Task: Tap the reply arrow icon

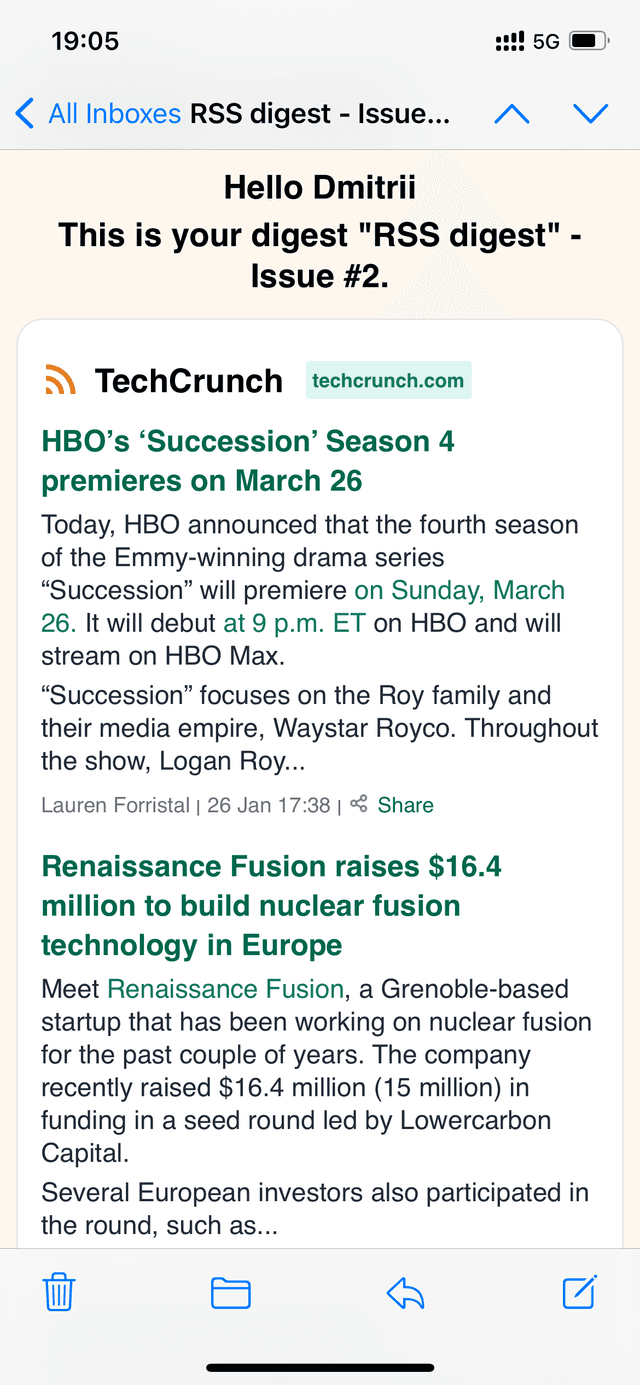Action: coord(405,1294)
